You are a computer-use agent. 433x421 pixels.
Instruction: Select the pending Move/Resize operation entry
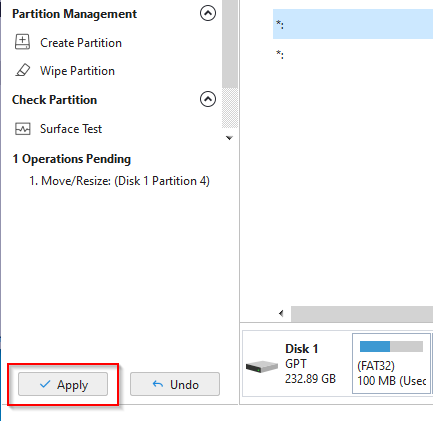click(119, 181)
